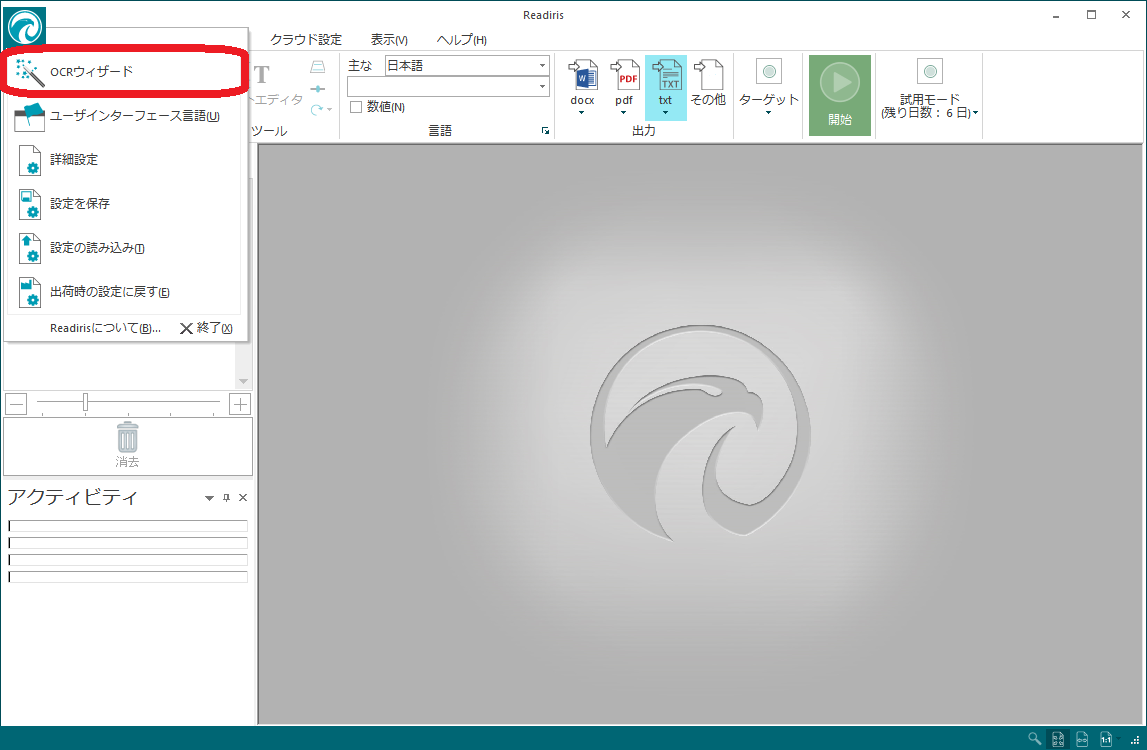Click the magnifier icon in status bar
Screen dimensions: 1147x750
click(x=1034, y=738)
